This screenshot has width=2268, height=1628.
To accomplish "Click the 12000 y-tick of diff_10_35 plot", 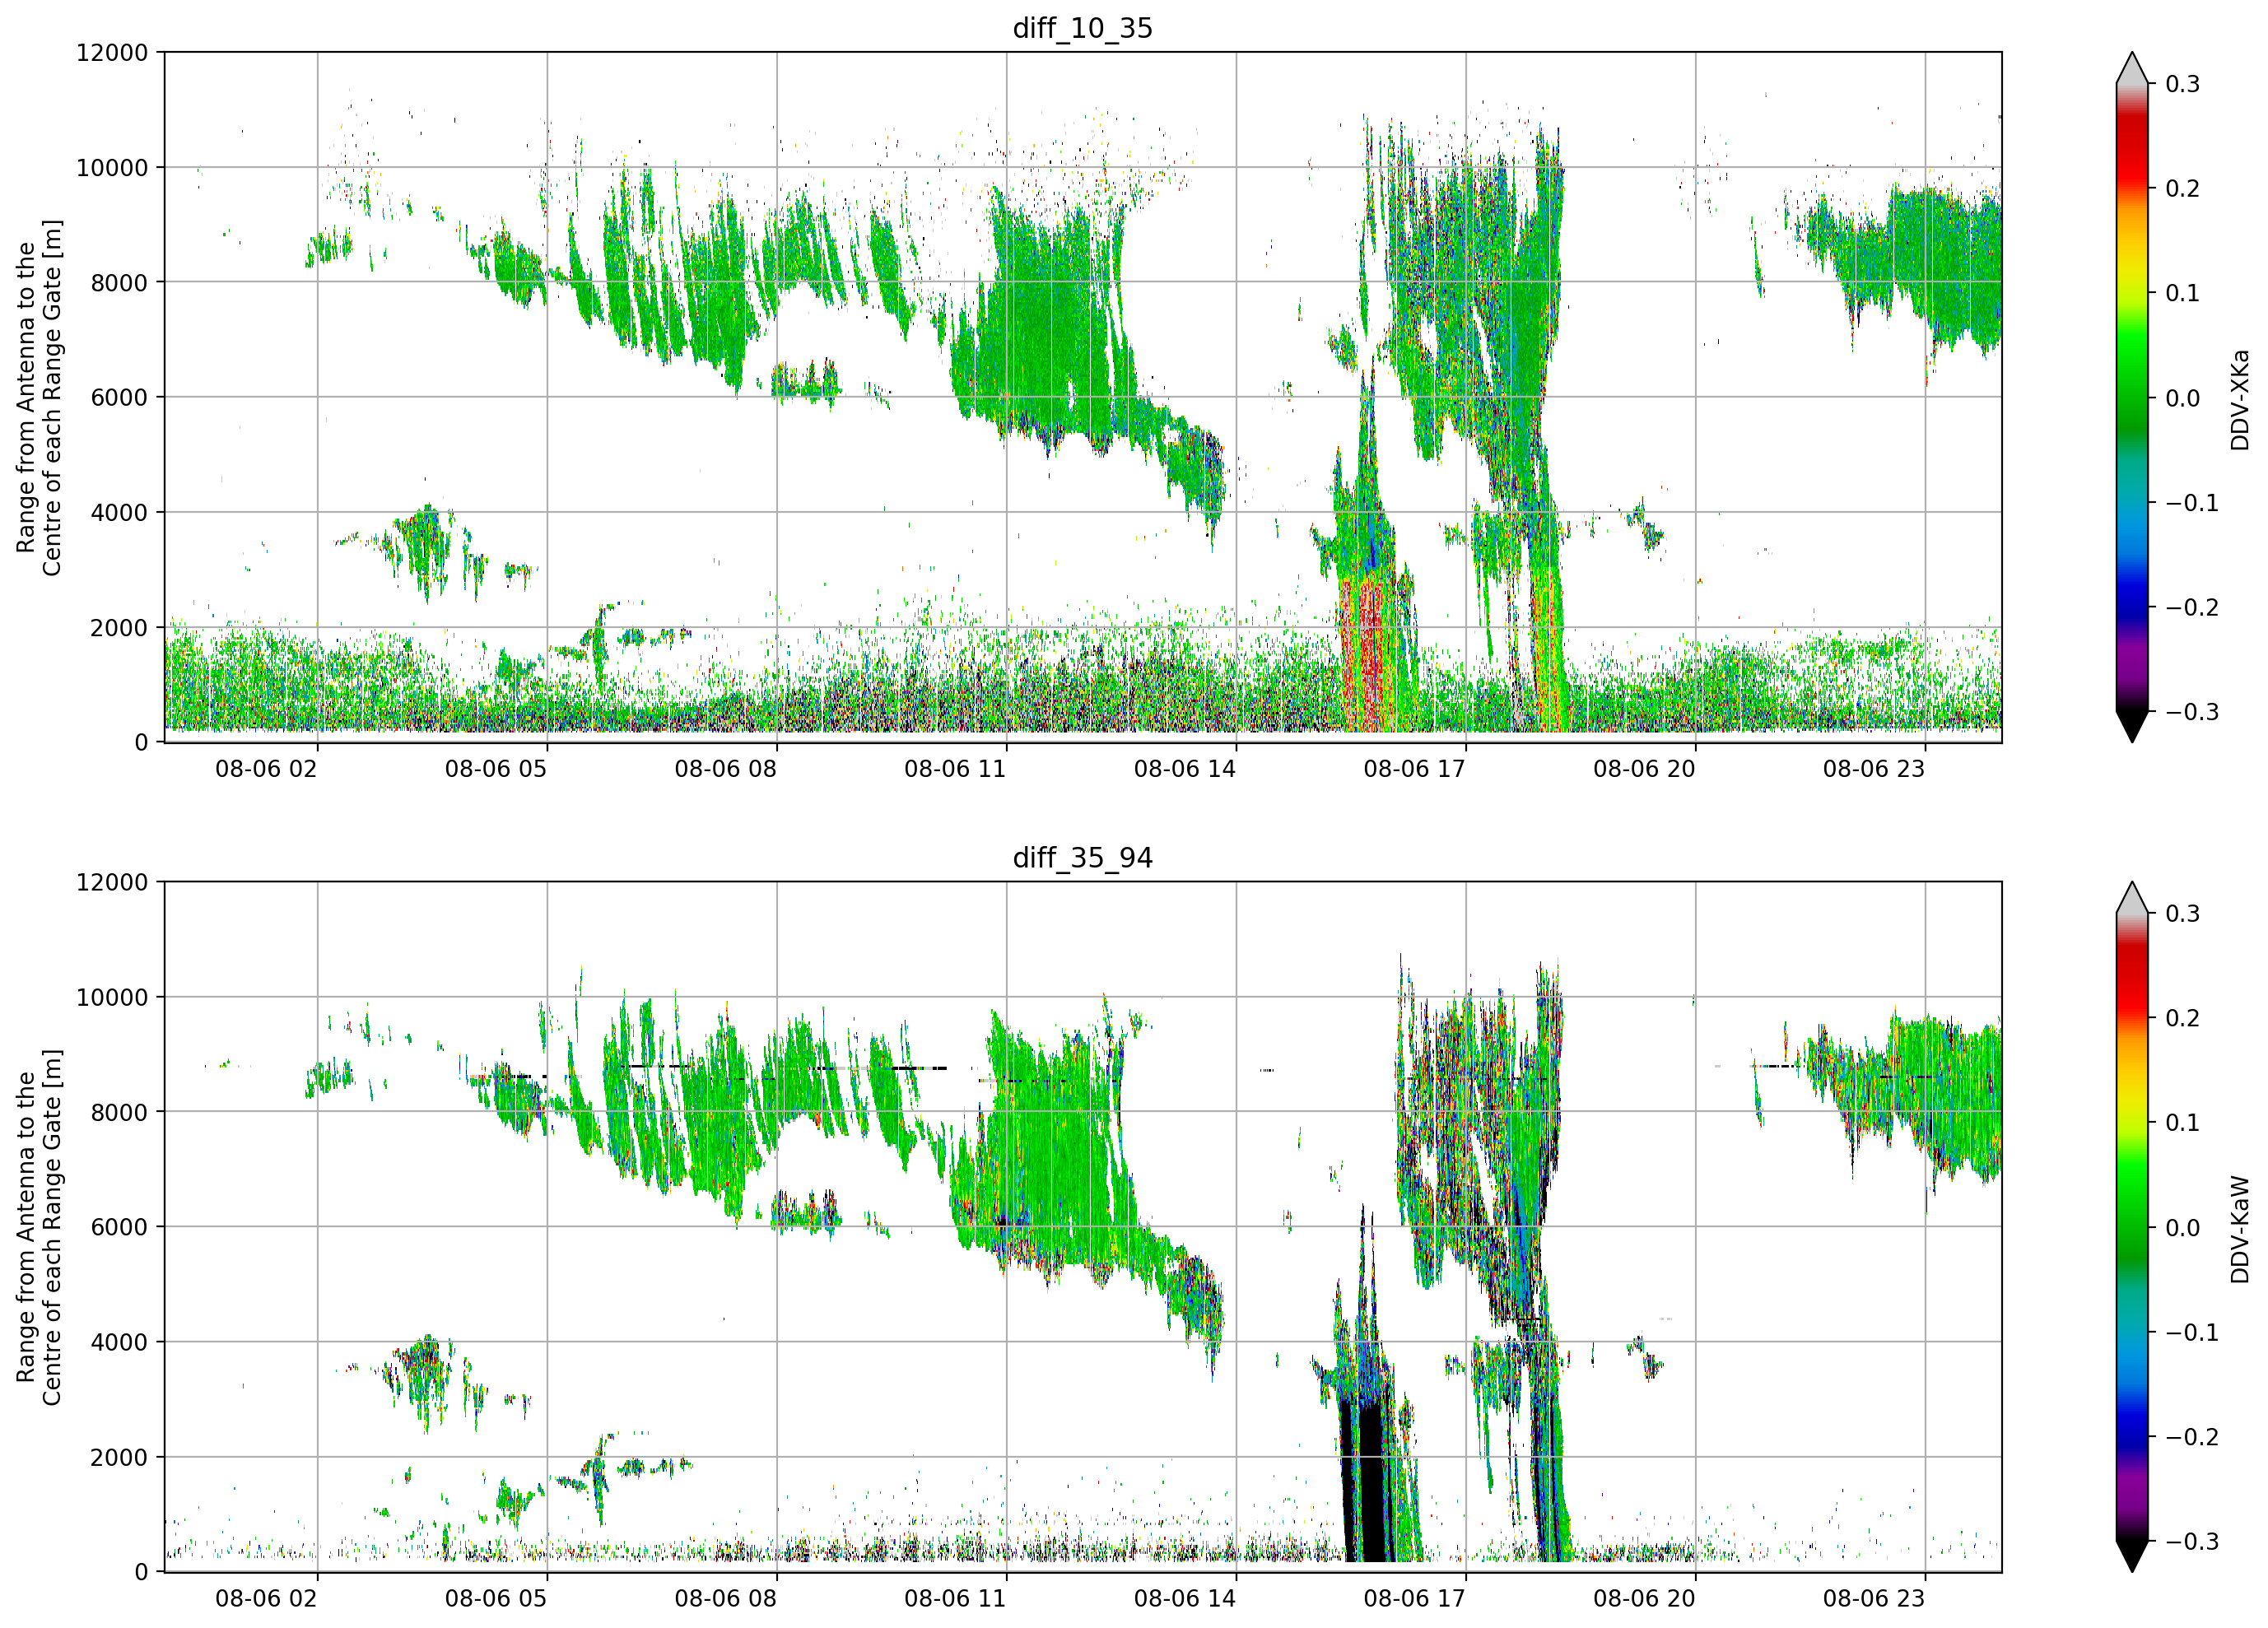I will 112,52.
